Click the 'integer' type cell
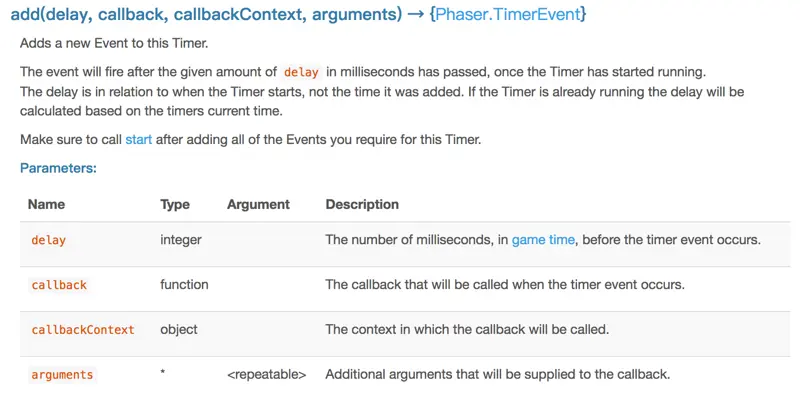The height and width of the screenshot is (415, 800). click(x=181, y=239)
